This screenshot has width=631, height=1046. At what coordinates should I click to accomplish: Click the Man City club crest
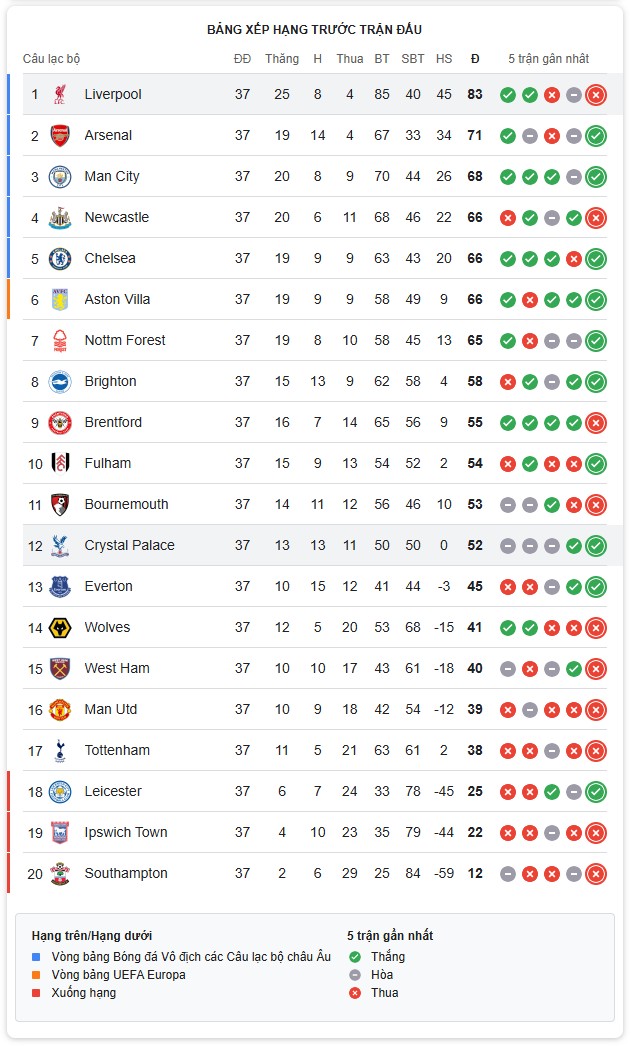(60, 177)
